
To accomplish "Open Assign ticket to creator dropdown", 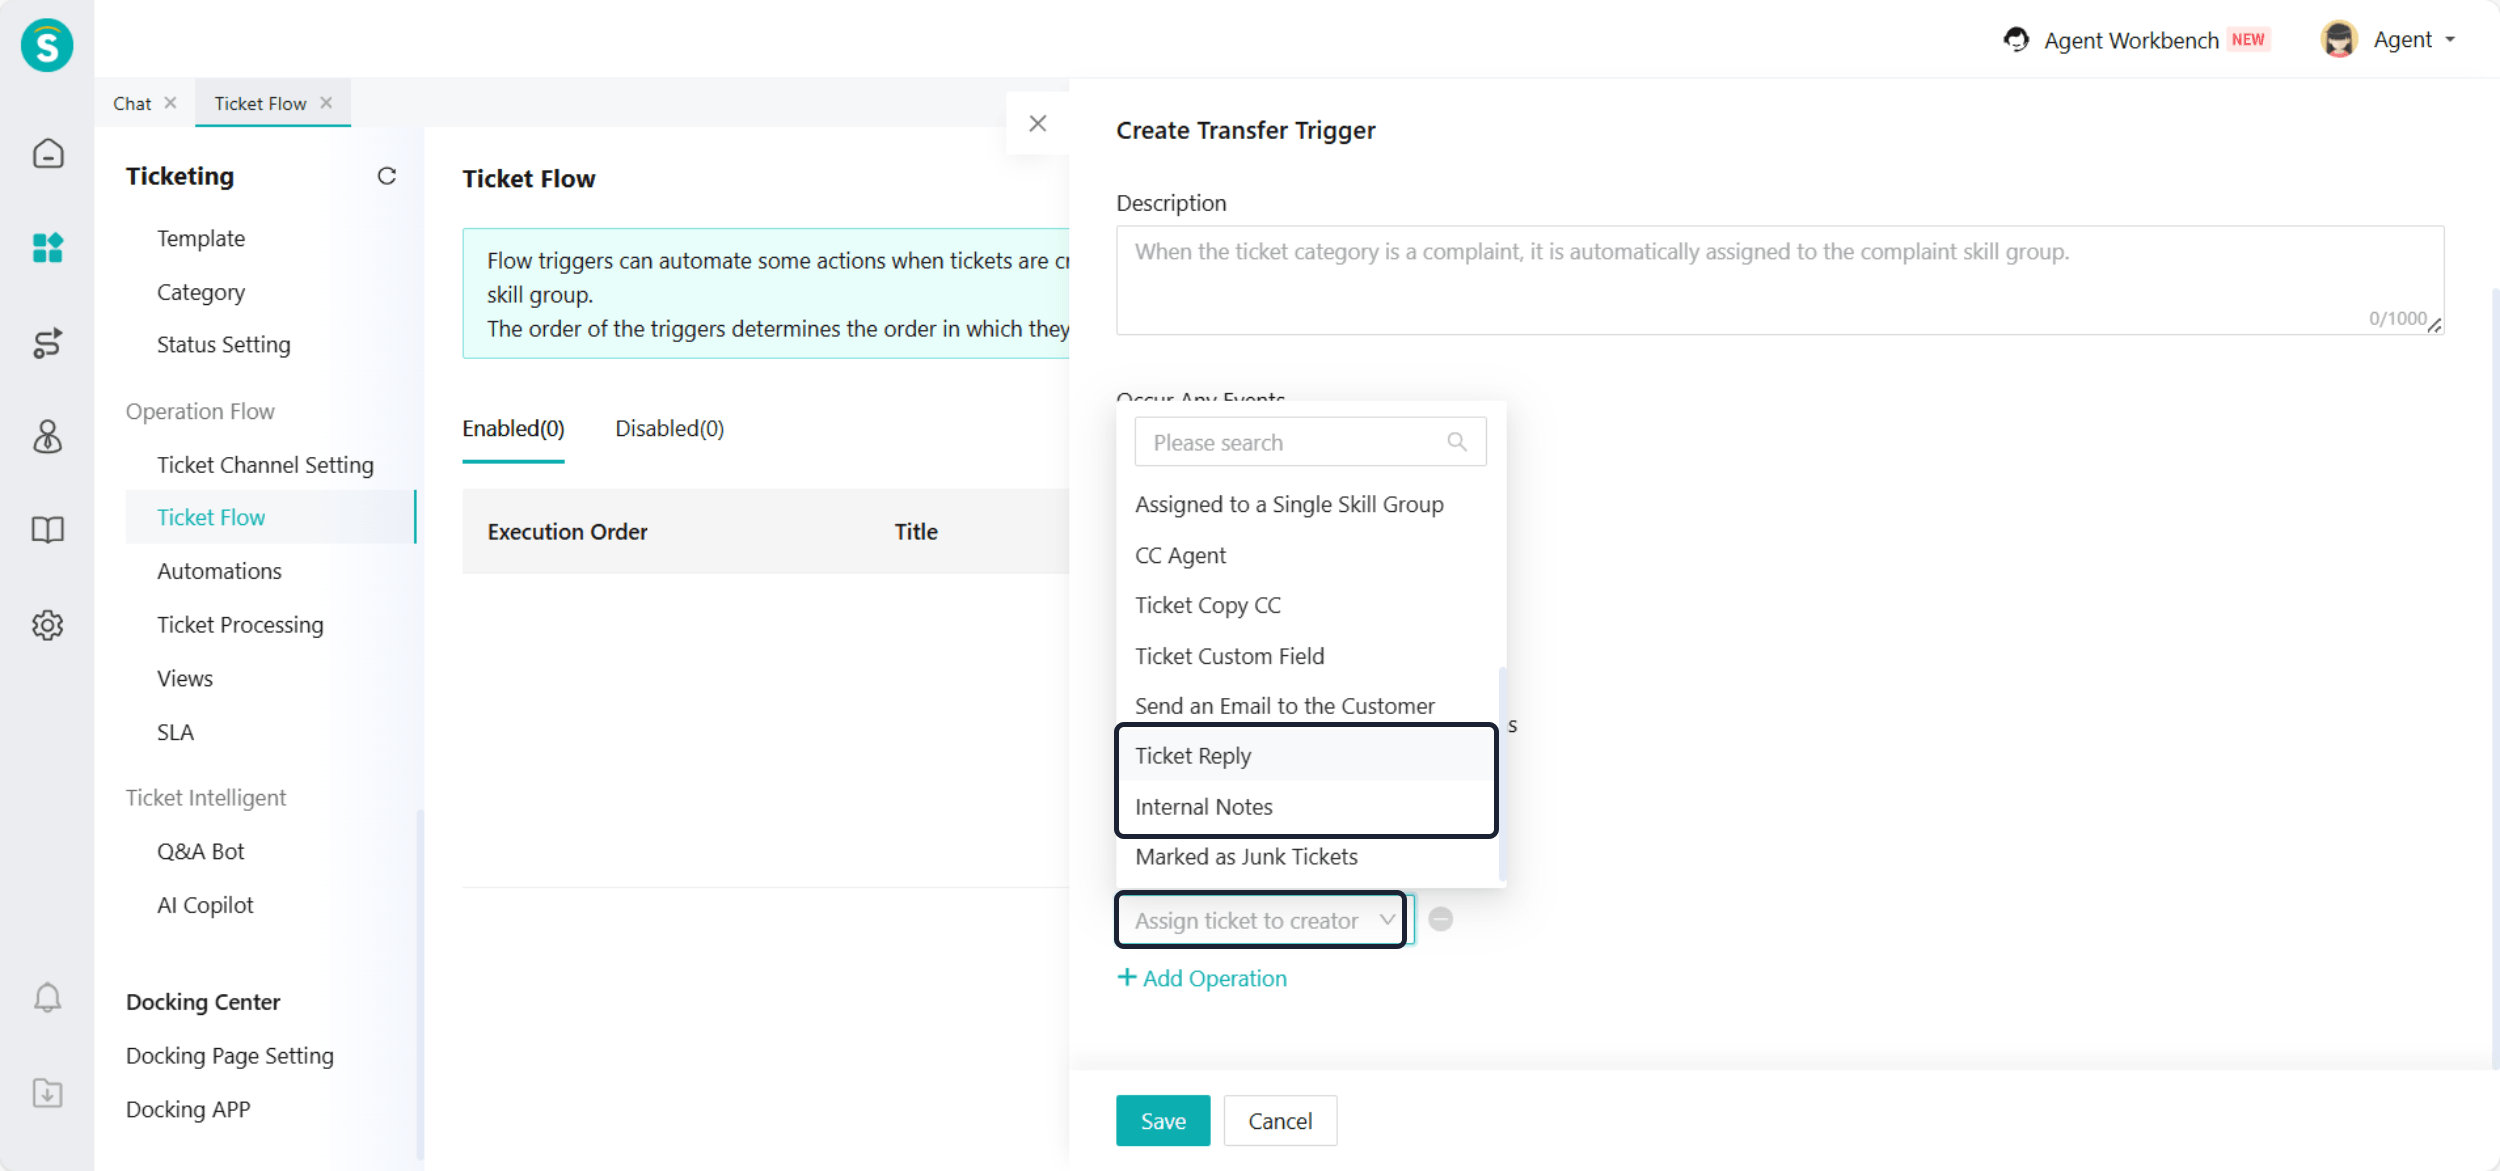I will point(1262,920).
